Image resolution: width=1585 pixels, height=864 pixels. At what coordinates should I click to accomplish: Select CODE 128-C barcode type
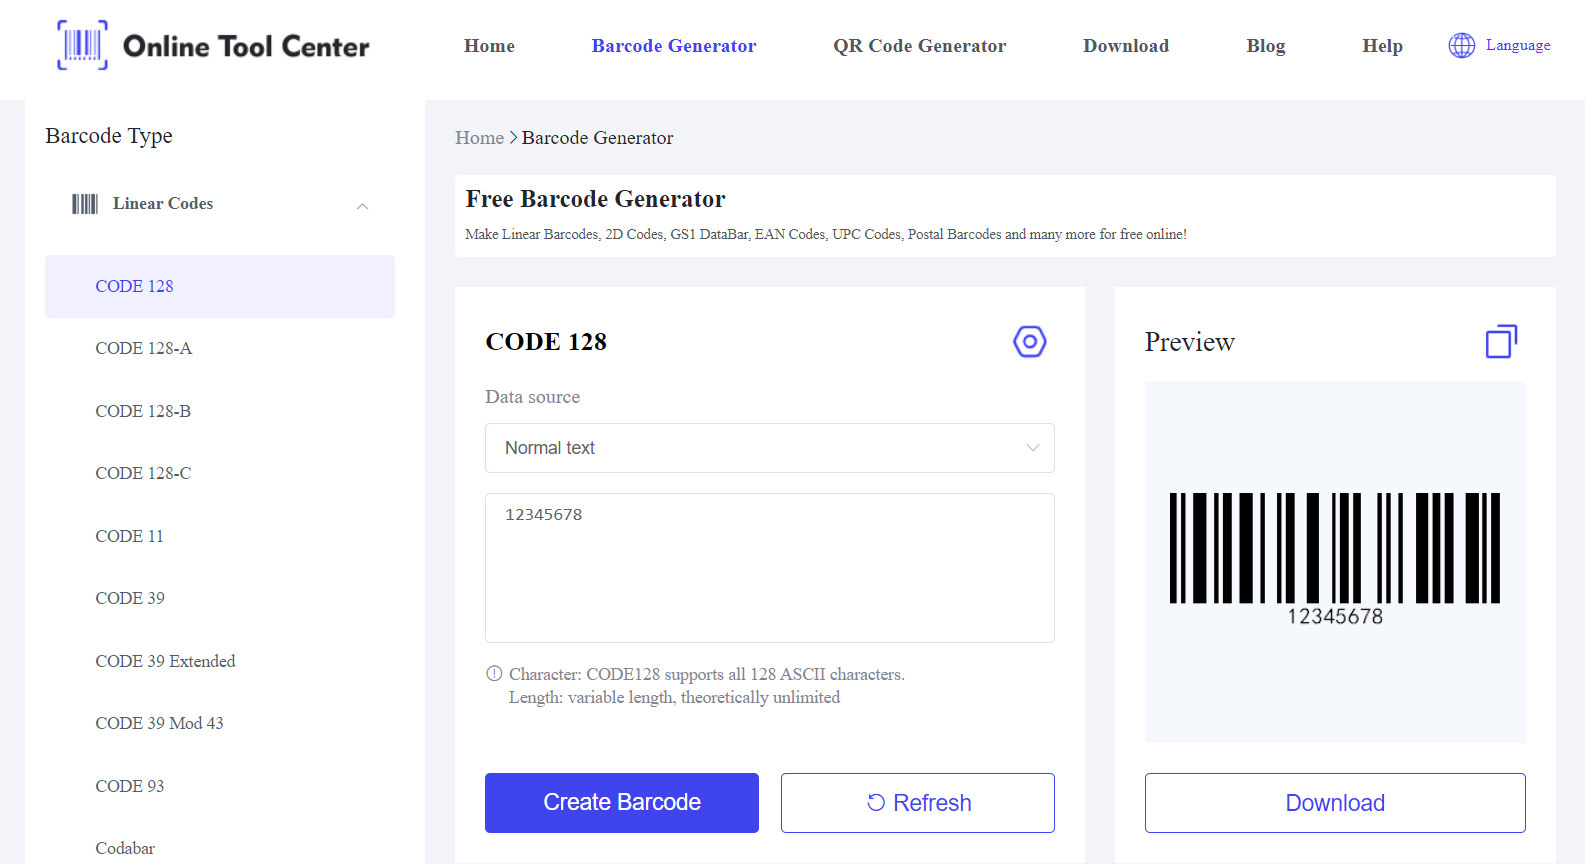(220, 473)
